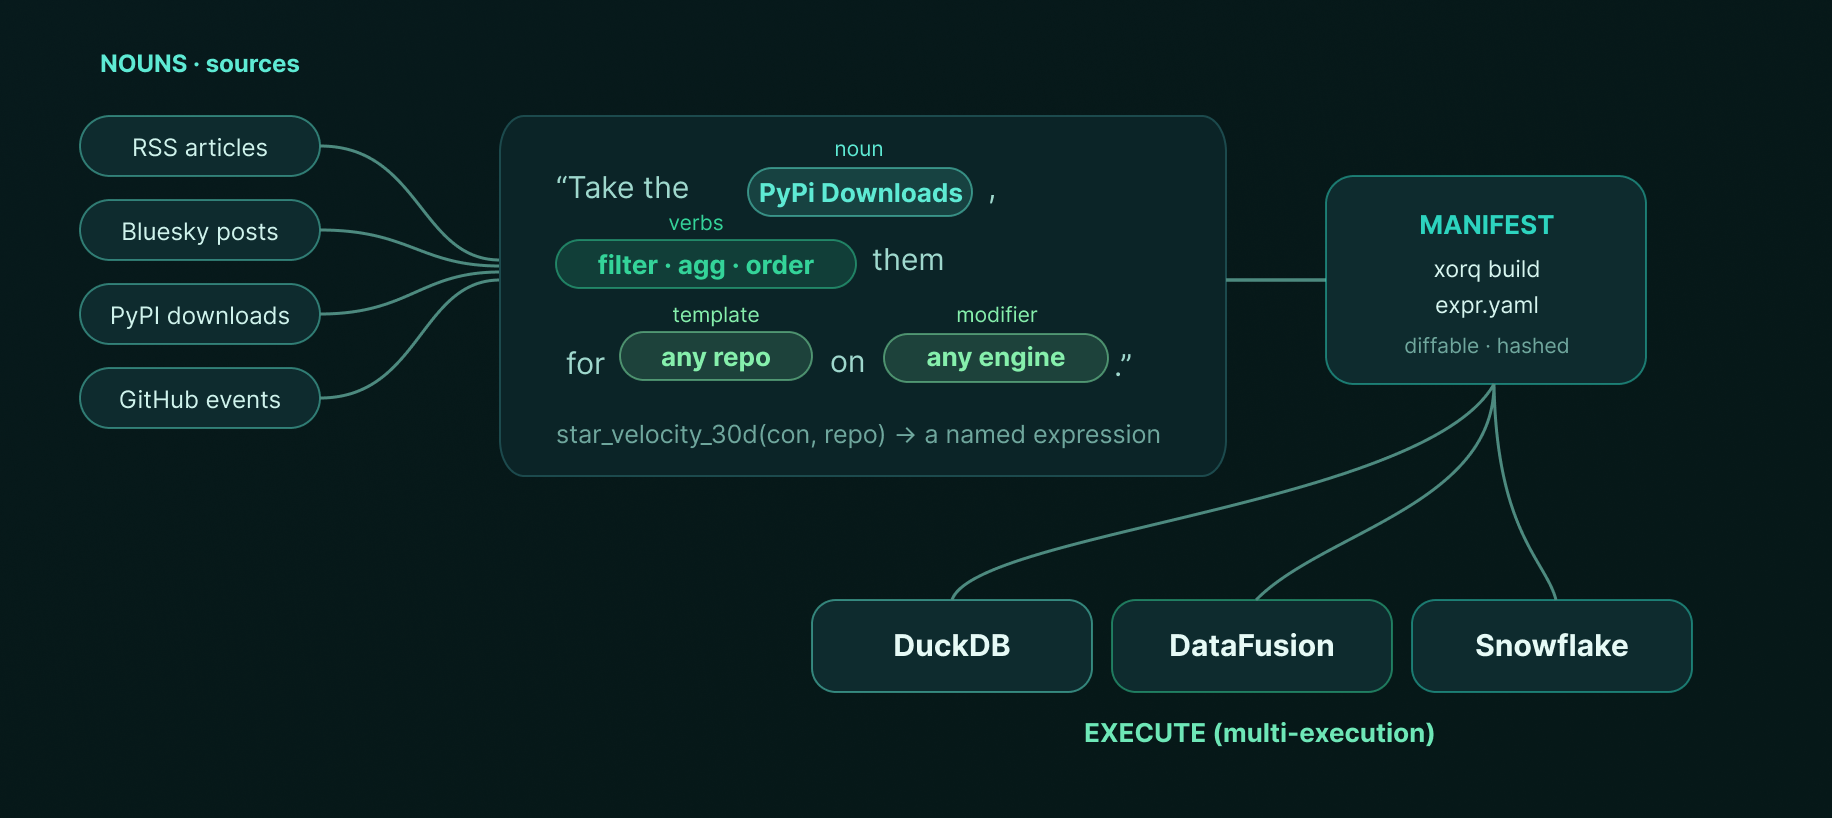Click the PyPi Downloads noun chip

coord(860,192)
